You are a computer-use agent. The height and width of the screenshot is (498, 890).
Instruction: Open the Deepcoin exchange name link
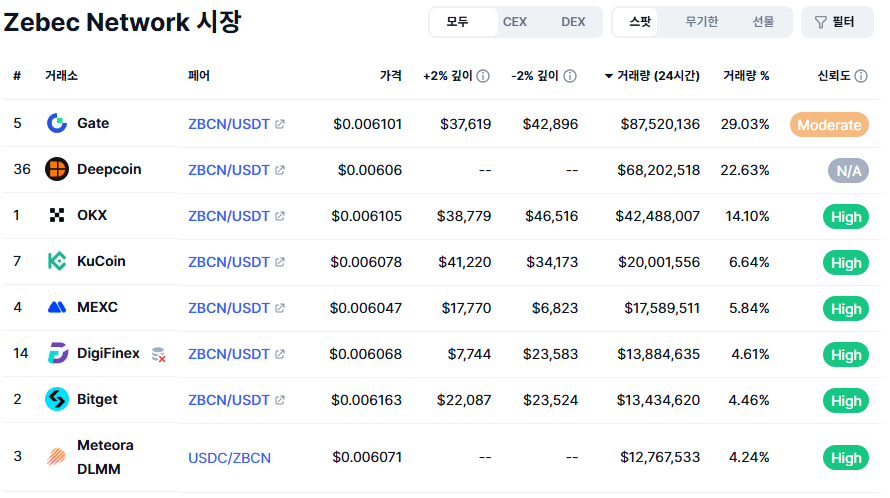(109, 169)
